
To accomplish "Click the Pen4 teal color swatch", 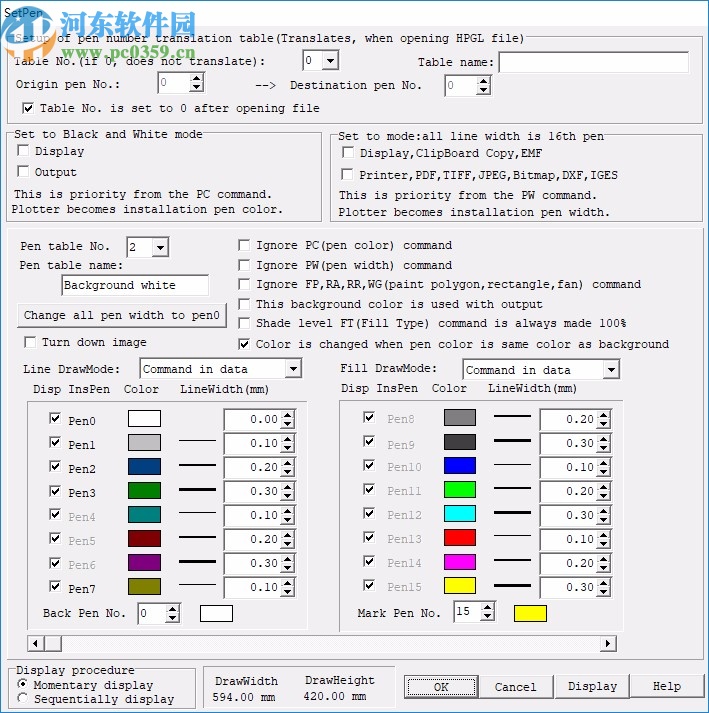I will [144, 514].
